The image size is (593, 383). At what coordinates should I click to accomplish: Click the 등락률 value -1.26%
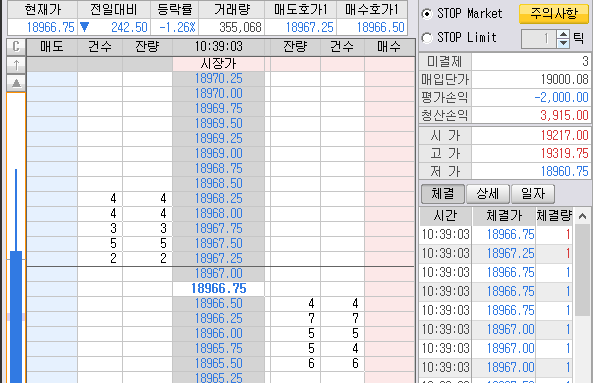coord(177,28)
